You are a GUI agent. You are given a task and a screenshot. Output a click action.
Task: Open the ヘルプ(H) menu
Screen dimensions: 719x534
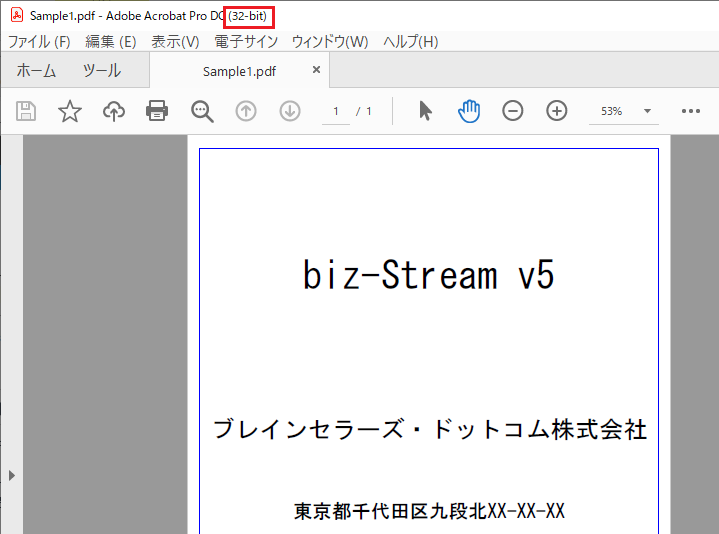point(410,42)
